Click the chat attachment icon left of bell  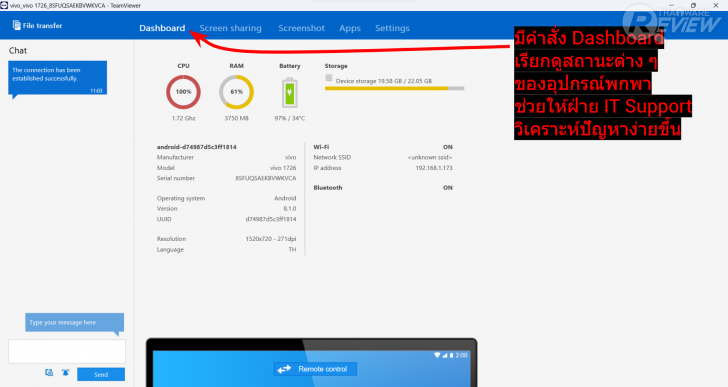[49, 373]
